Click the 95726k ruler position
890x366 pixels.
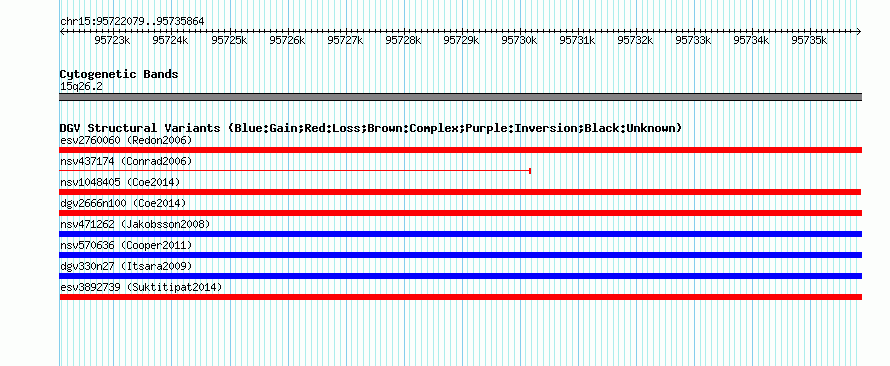click(287, 40)
